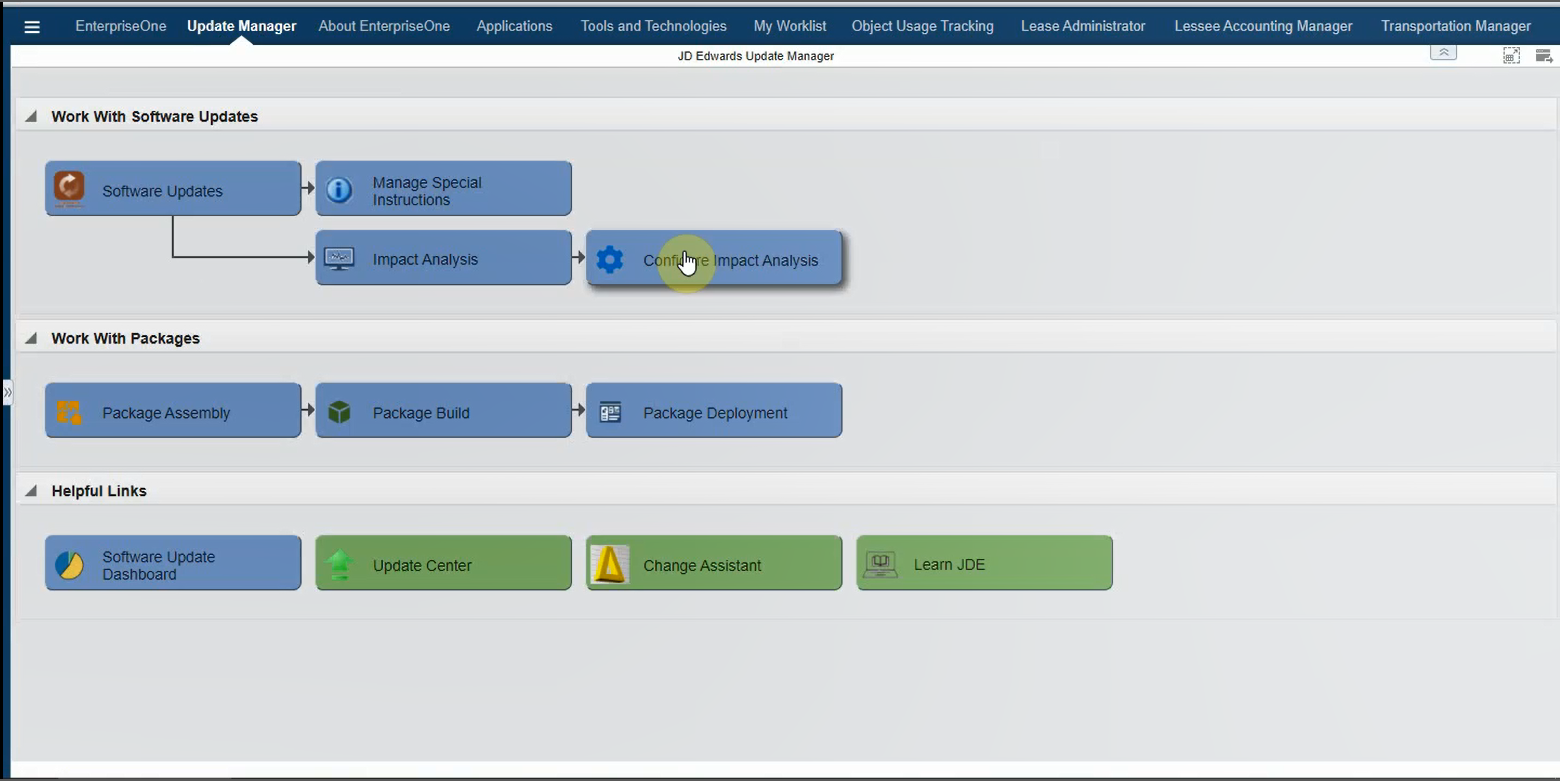Collapse the Work With Packages section

[31, 339]
